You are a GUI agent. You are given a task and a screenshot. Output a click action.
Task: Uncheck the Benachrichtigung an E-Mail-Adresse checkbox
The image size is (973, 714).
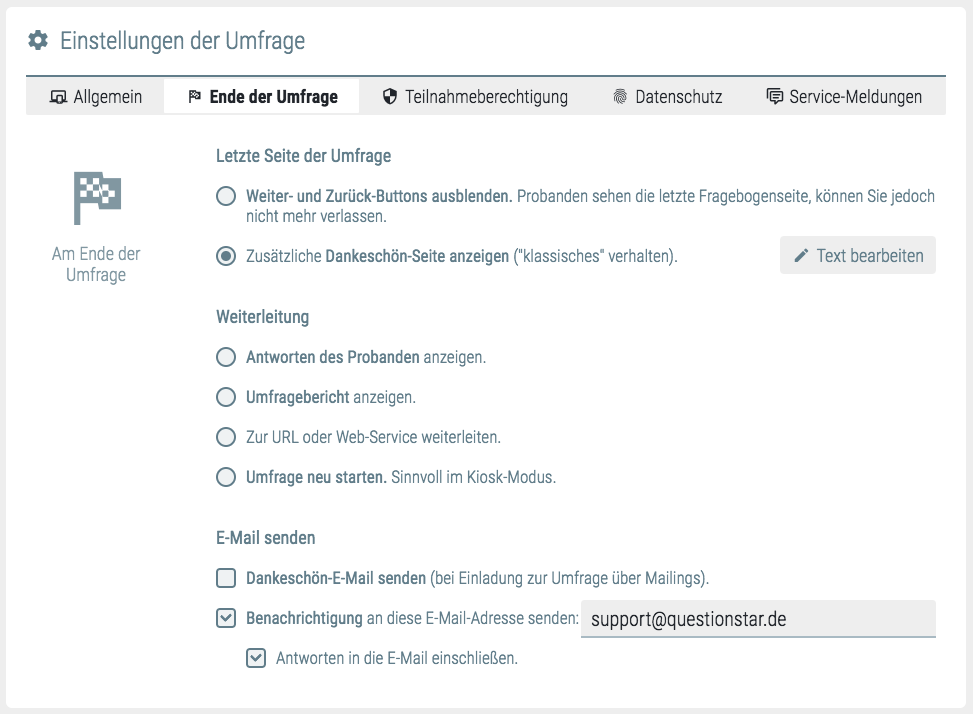(x=226, y=618)
